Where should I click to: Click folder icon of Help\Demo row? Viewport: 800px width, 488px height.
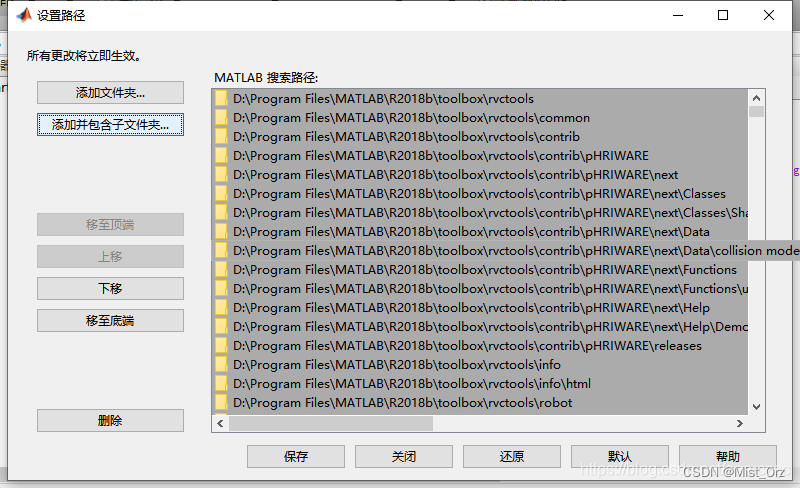[221, 326]
